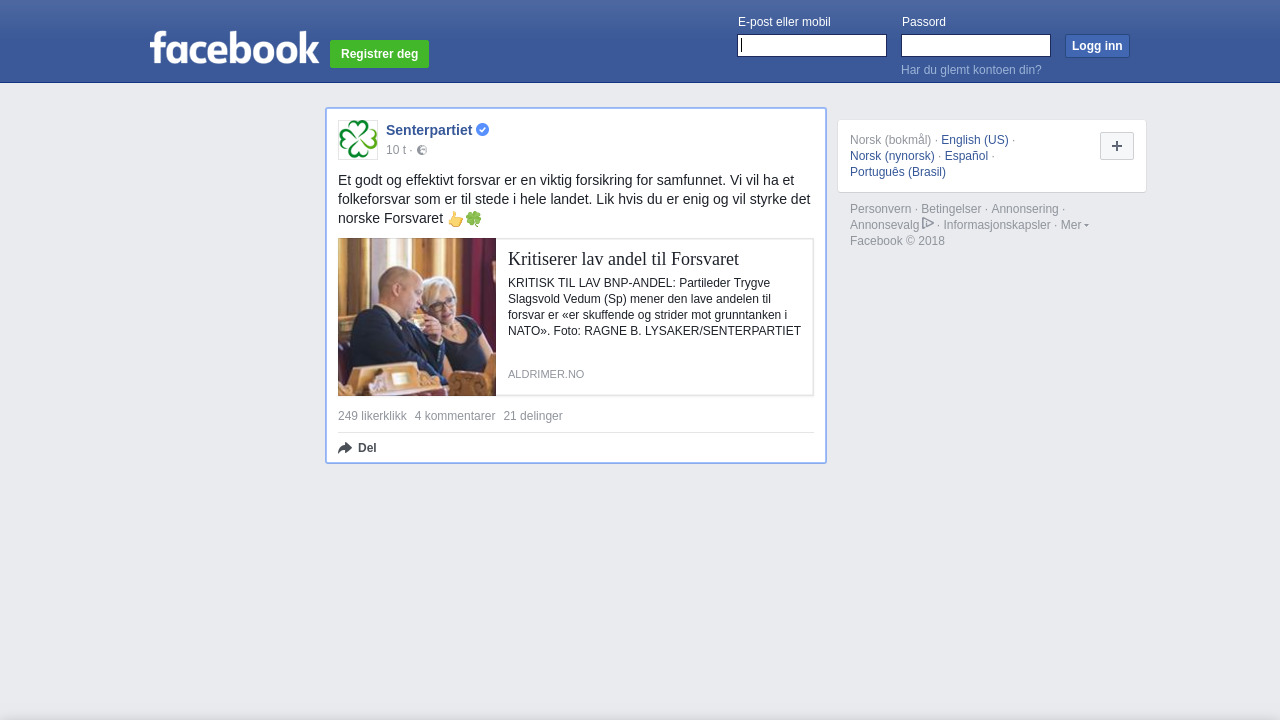Click the AdChoices triangle icon
Viewport: 1280px width, 720px height.
pos(928,223)
